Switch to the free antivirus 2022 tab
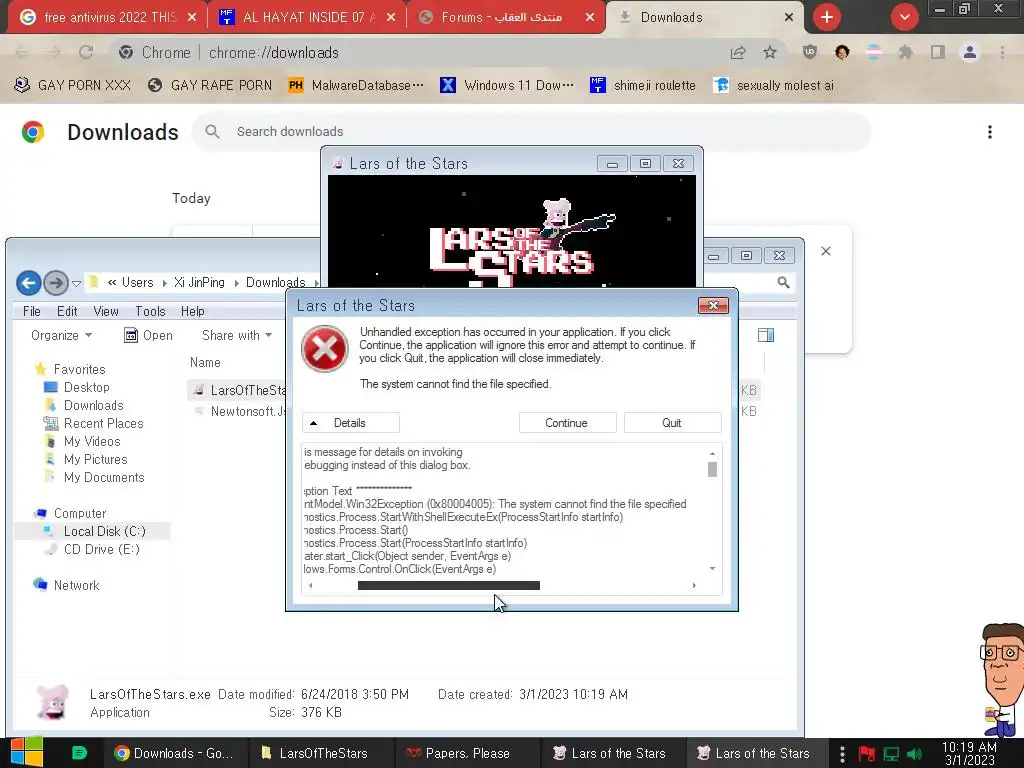The height and width of the screenshot is (768, 1024). pos(108,17)
